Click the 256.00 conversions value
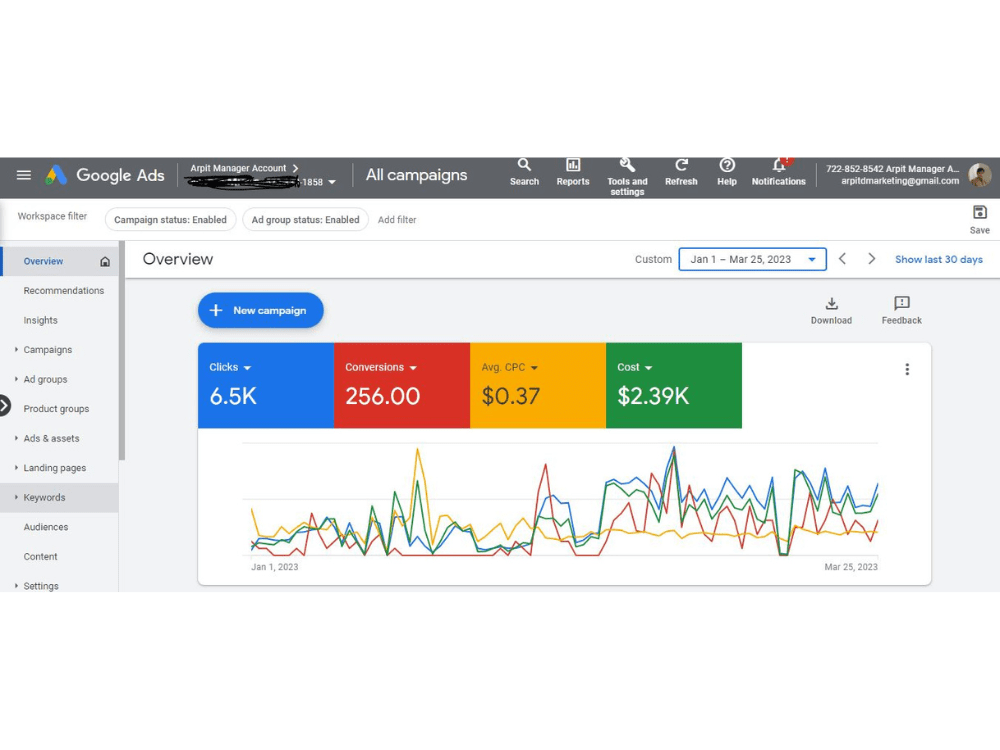This screenshot has height=750, width=1000. 383,396
